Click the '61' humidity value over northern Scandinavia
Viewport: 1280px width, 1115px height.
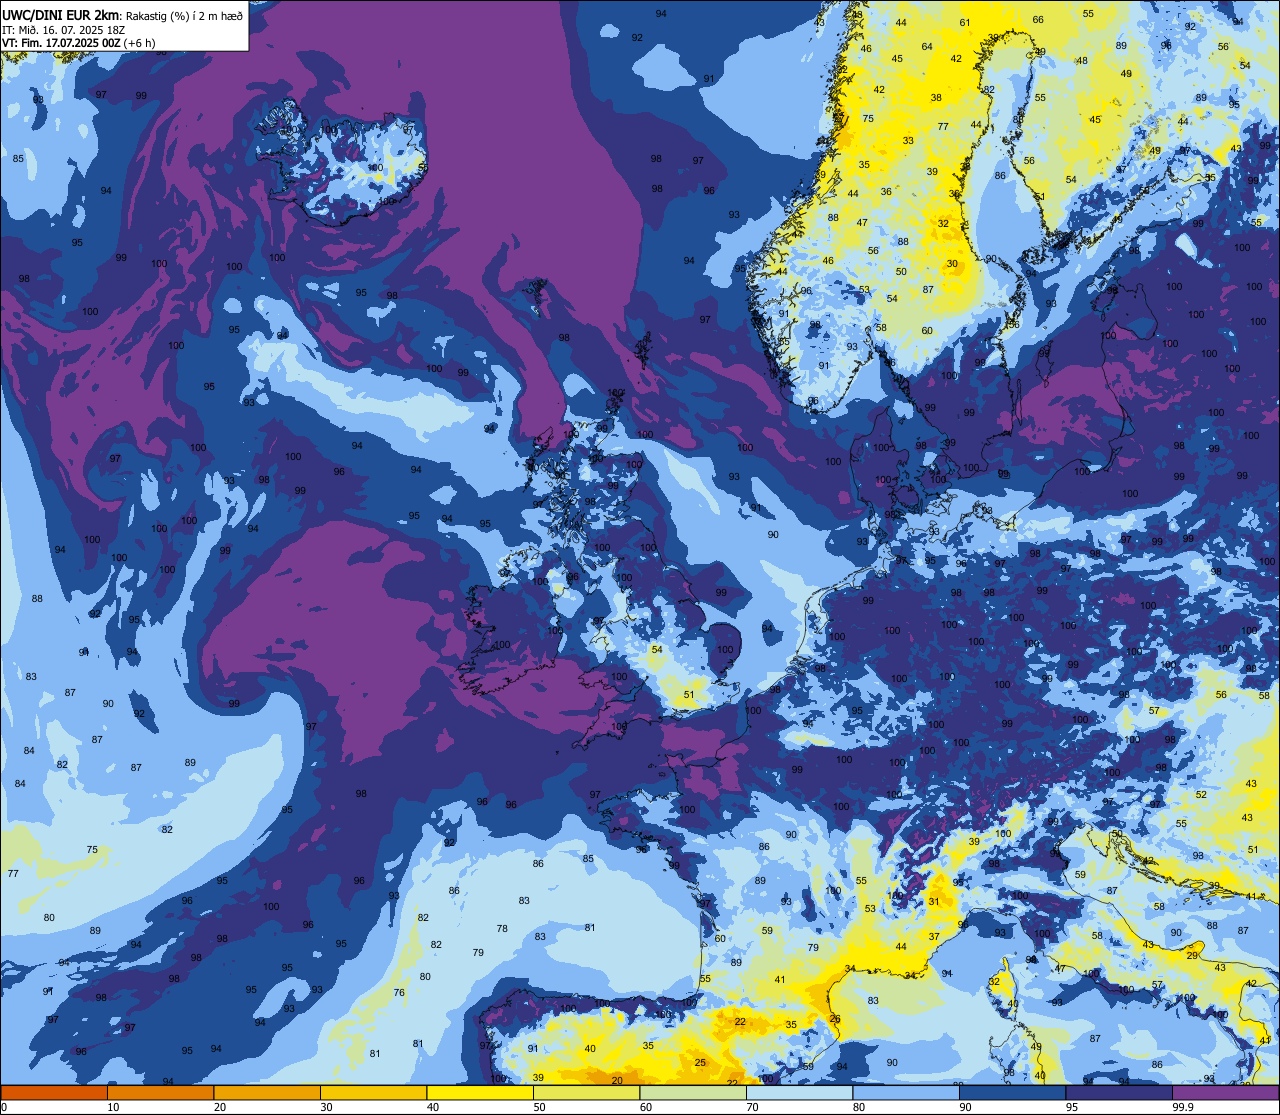[965, 22]
